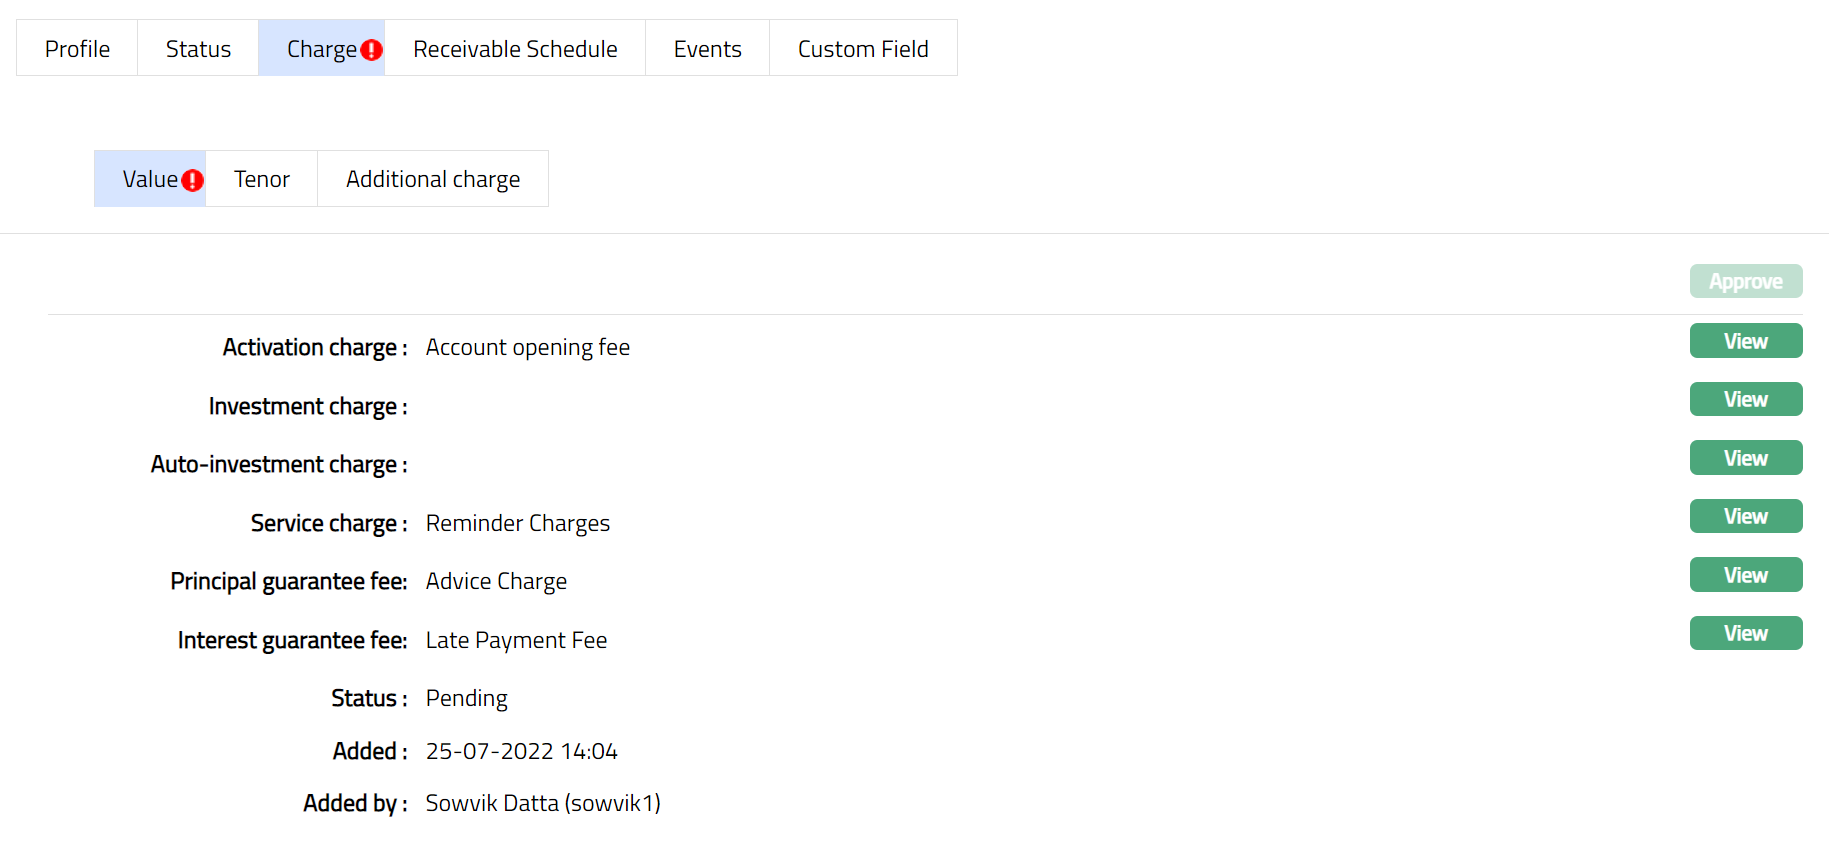Open the Profile tab
Screen dimensions: 1829x841
(77, 49)
